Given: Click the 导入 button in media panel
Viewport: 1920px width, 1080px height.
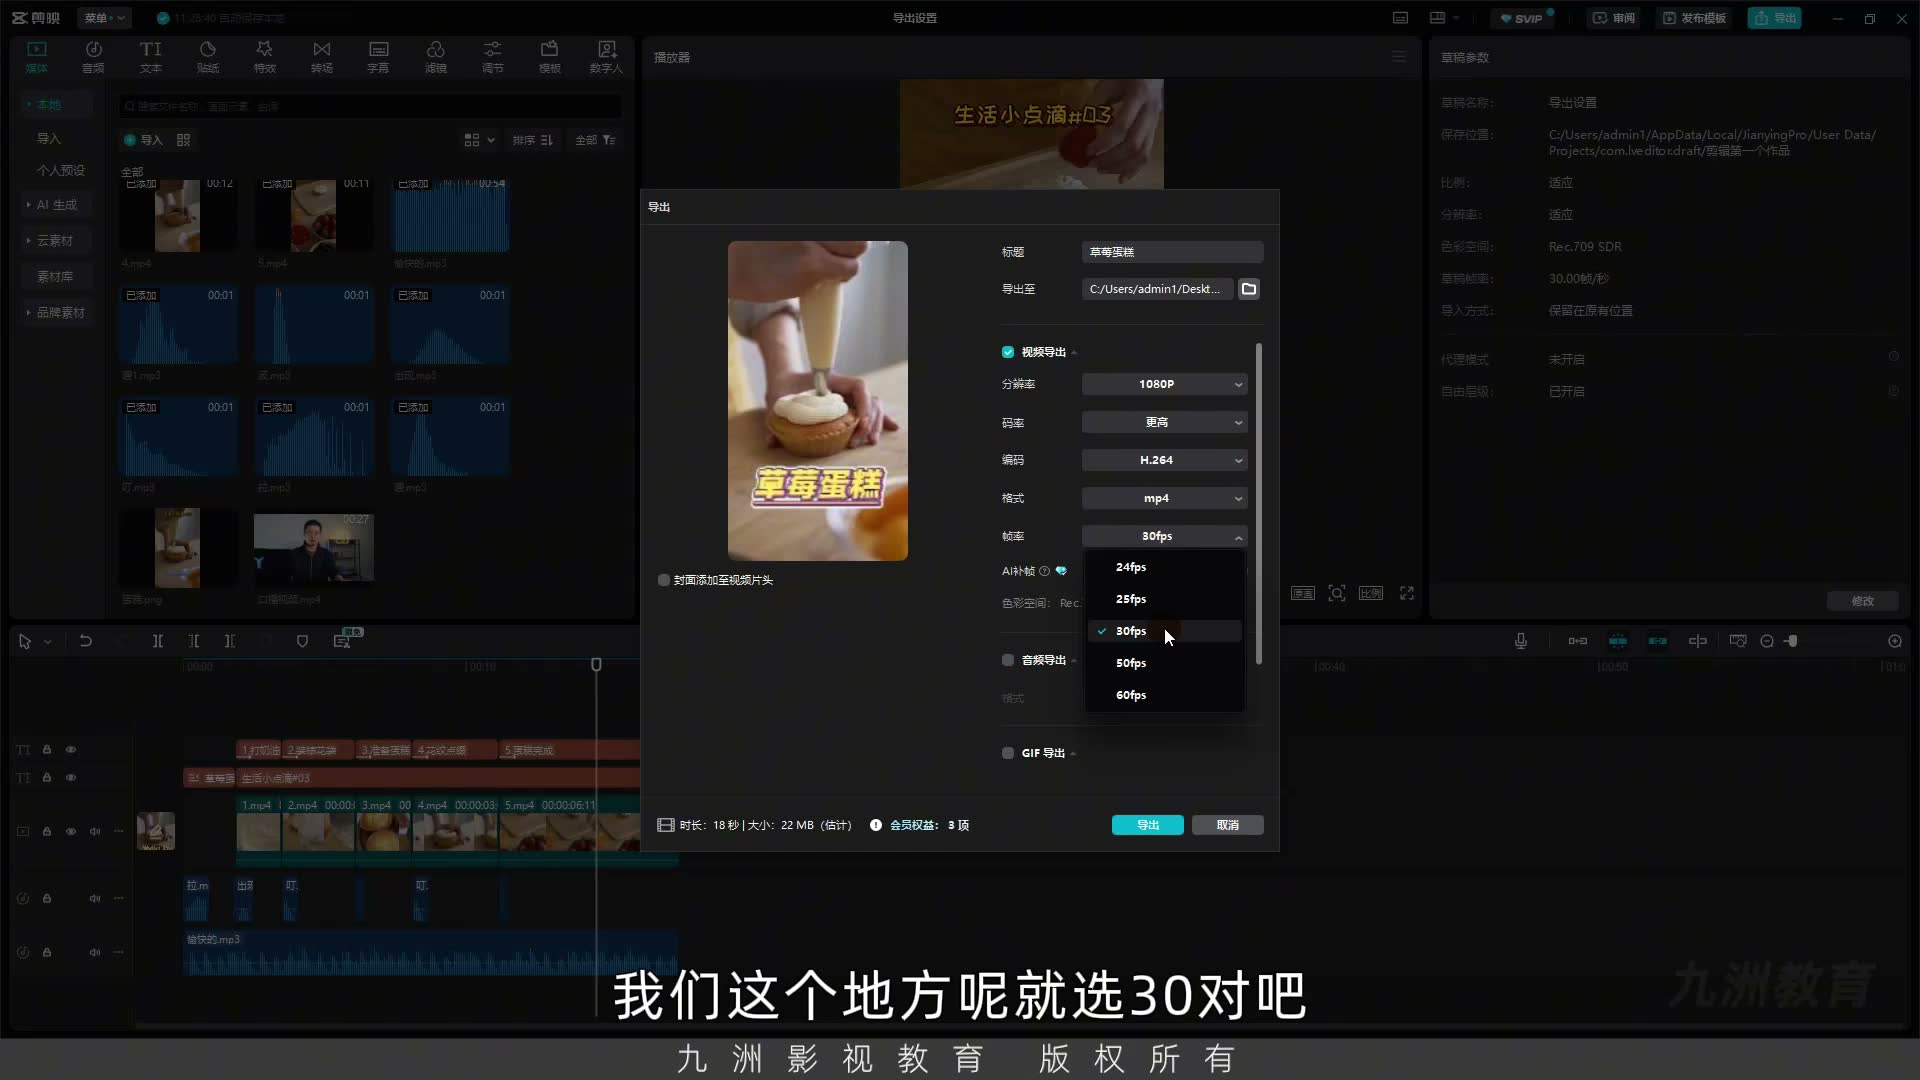Looking at the screenshot, I should 143,140.
